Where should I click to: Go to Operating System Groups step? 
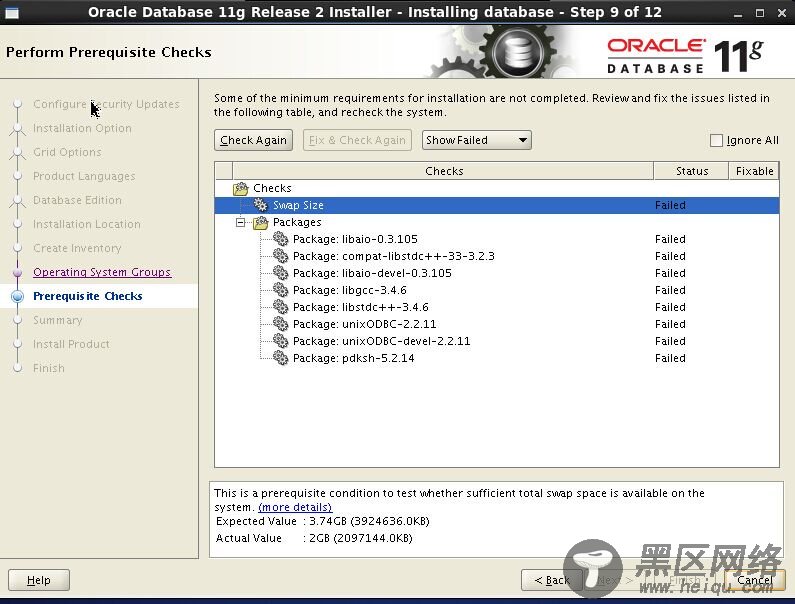102,272
